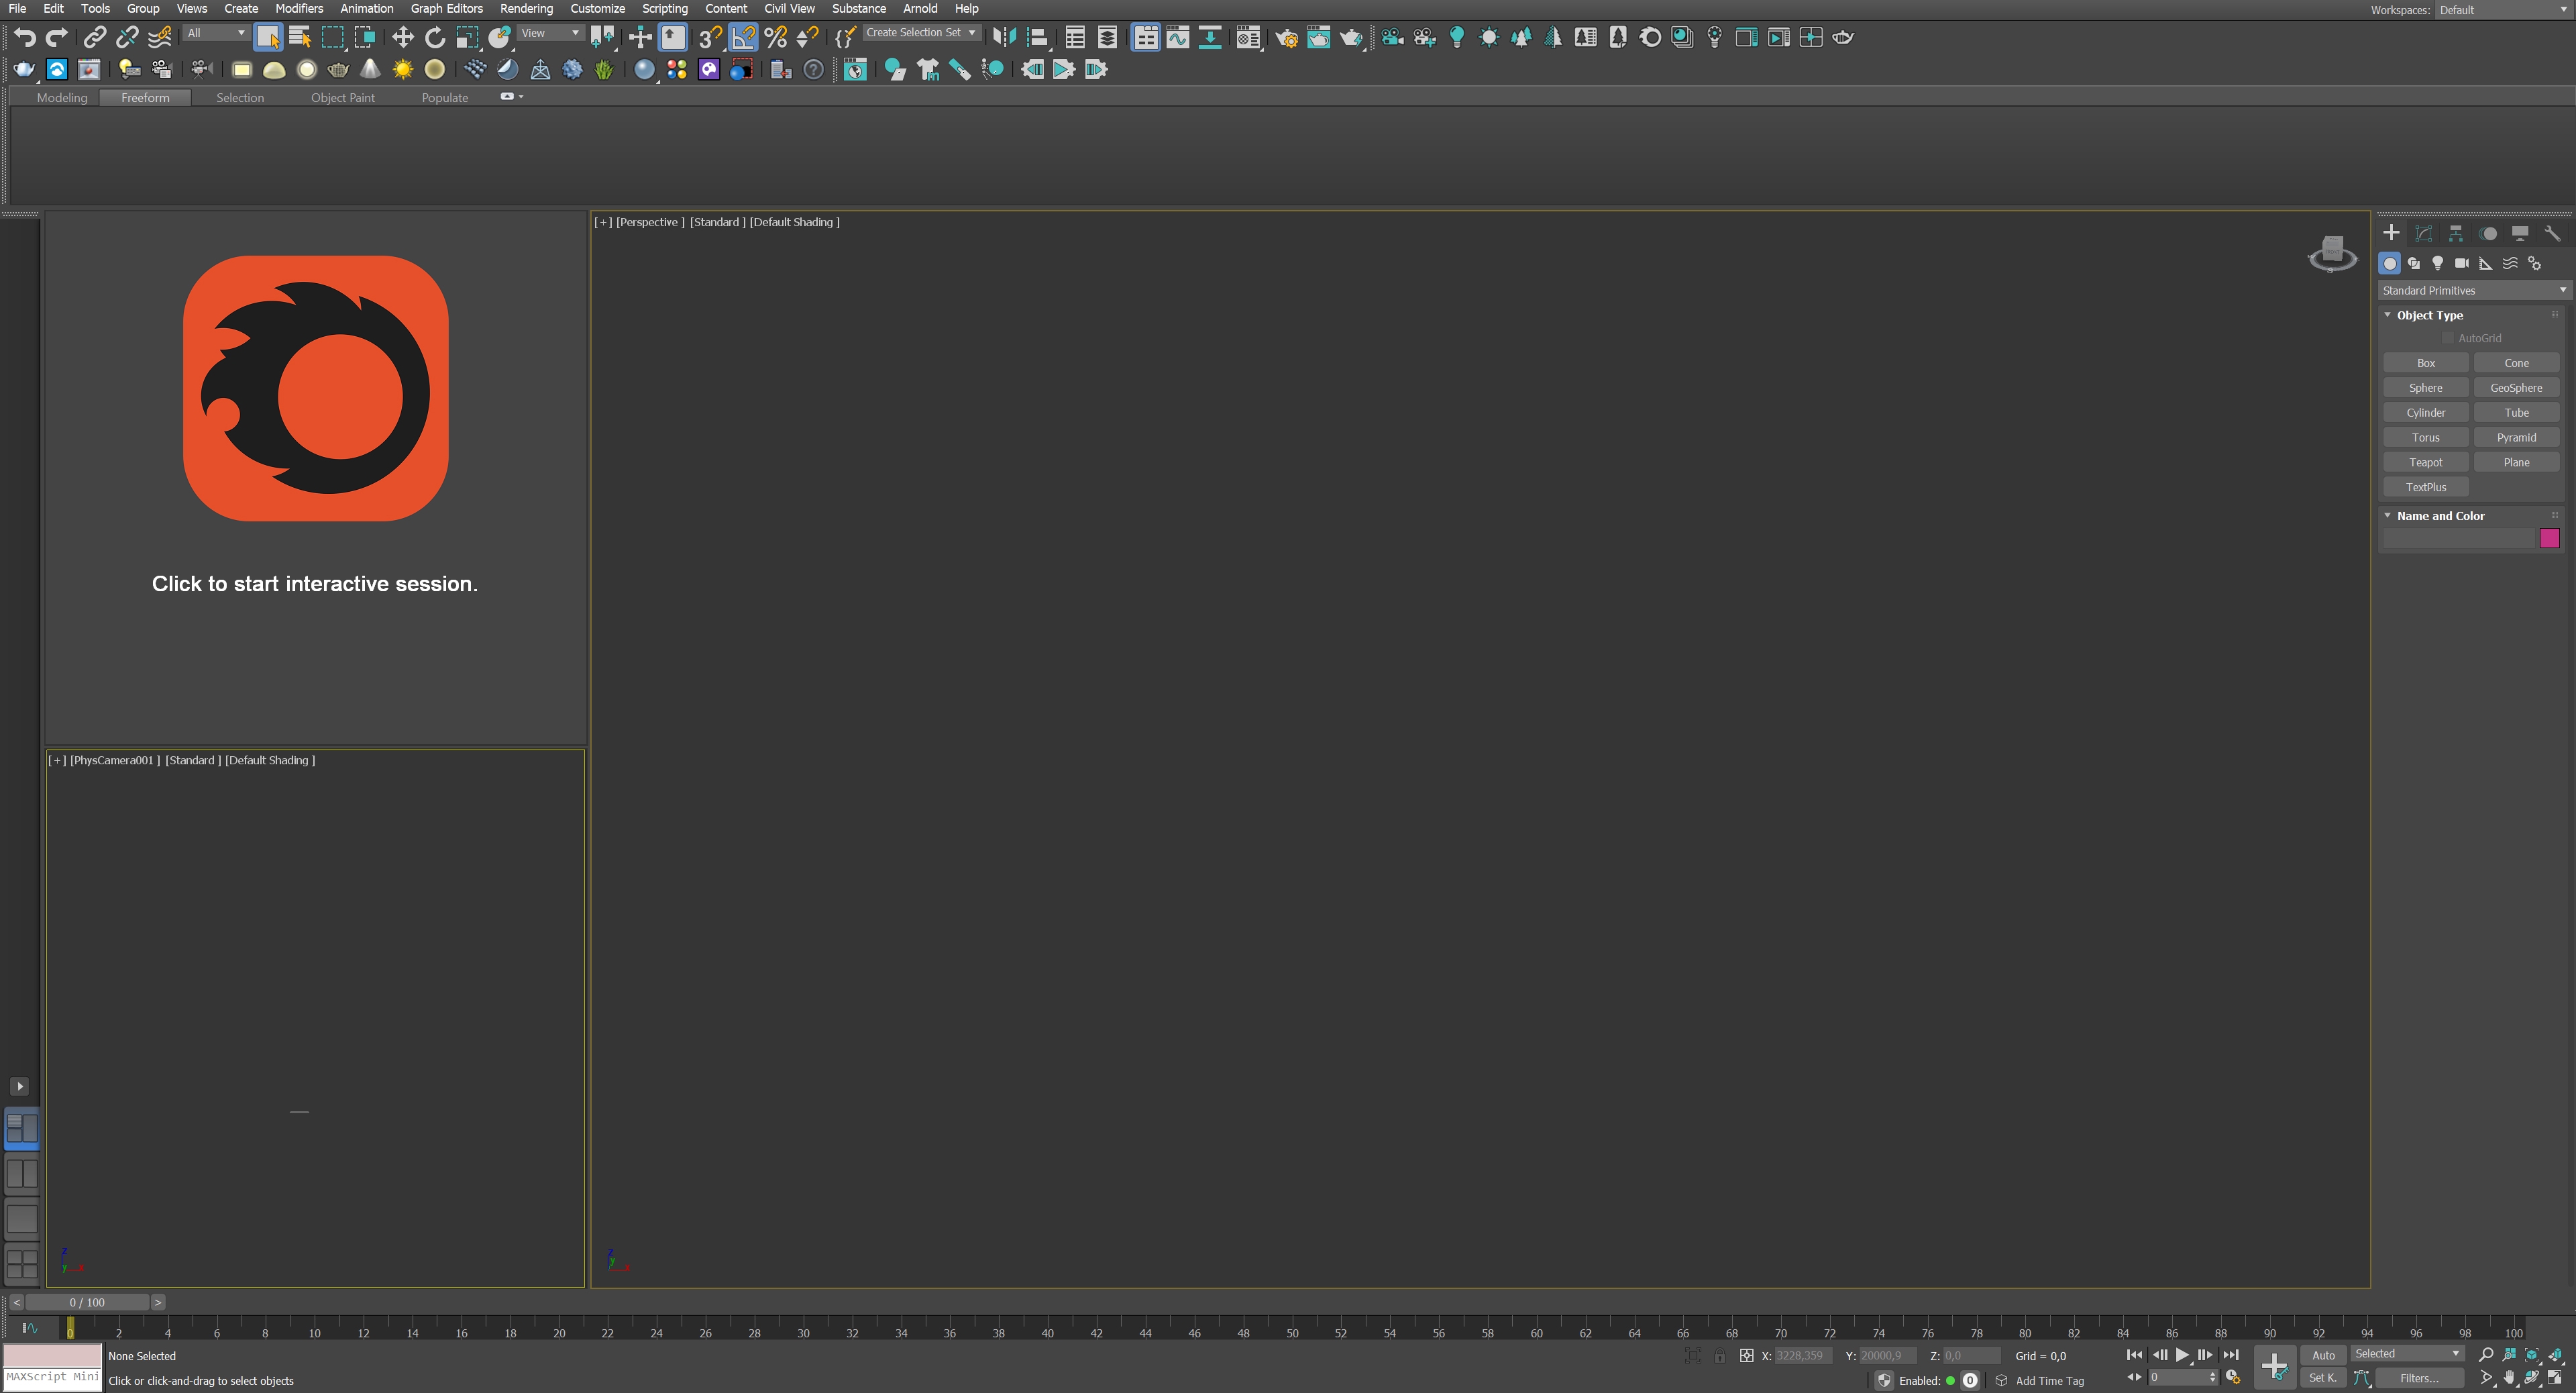Click Corona Sun light icon
Image resolution: width=2576 pixels, height=1393 pixels.
402,69
